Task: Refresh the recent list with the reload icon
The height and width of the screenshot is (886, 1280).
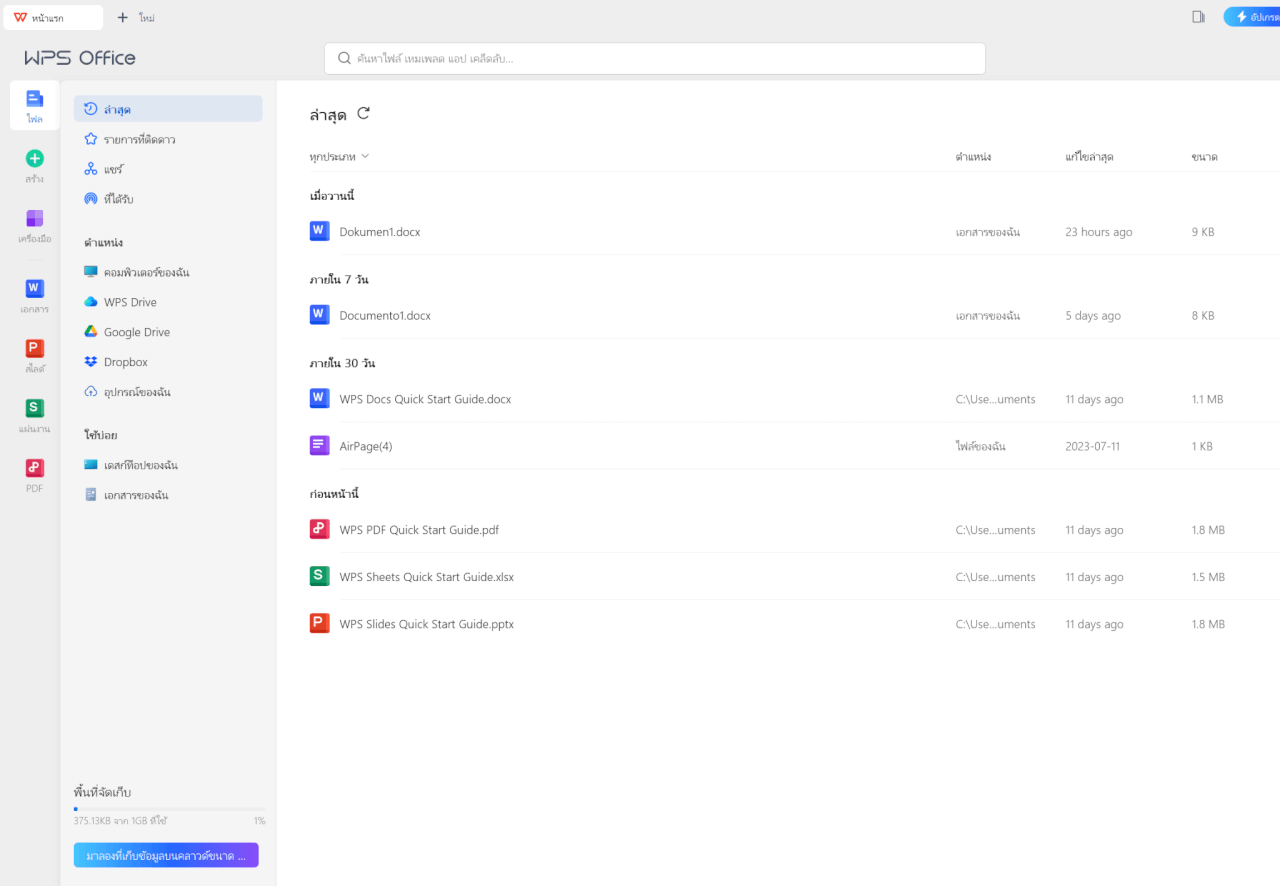Action: click(x=363, y=114)
